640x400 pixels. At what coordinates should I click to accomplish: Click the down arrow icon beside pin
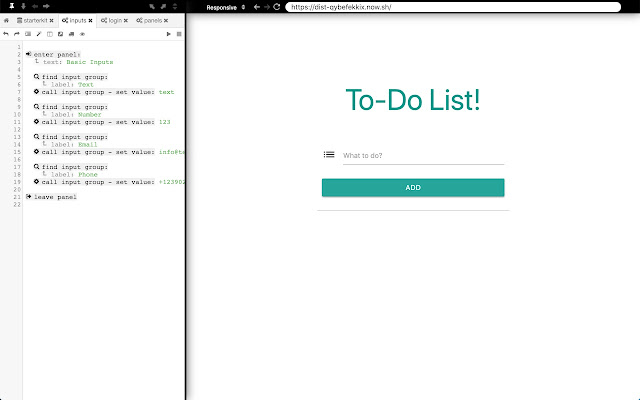coord(23,6)
